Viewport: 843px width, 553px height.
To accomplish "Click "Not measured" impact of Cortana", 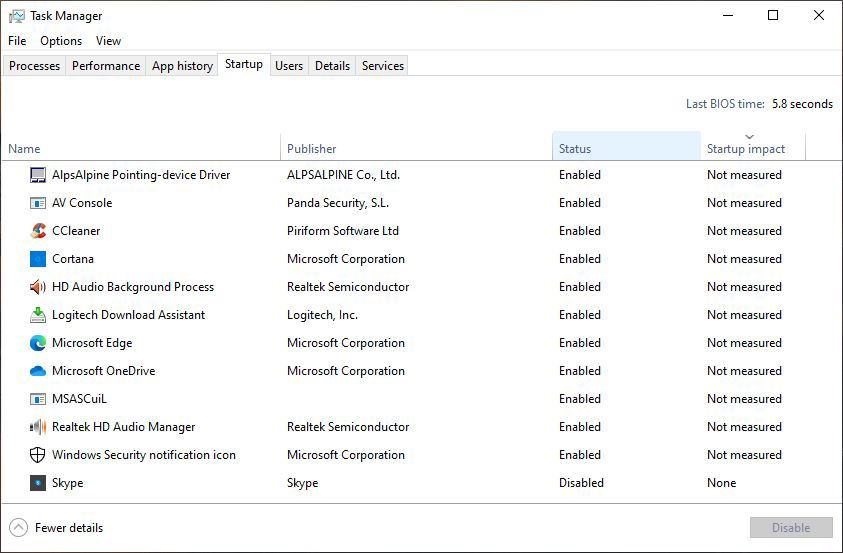I will (744, 259).
